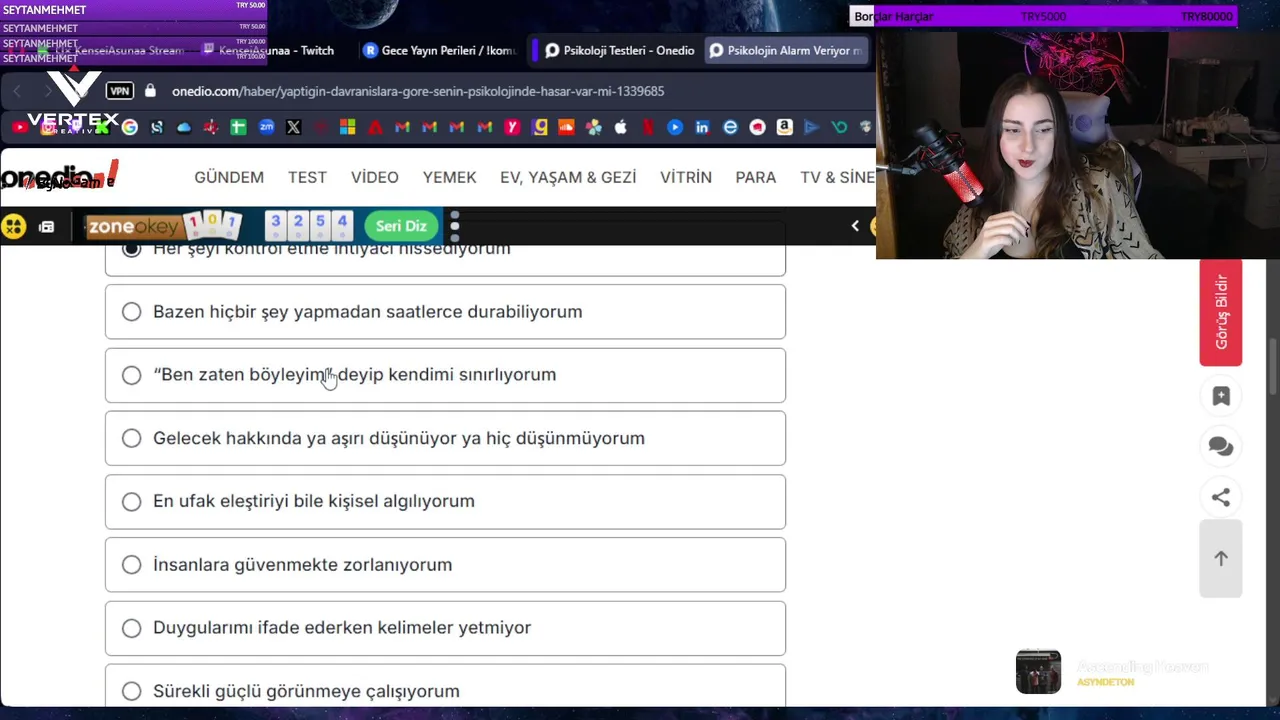Open the Microsoft bookmark icon

[347, 127]
